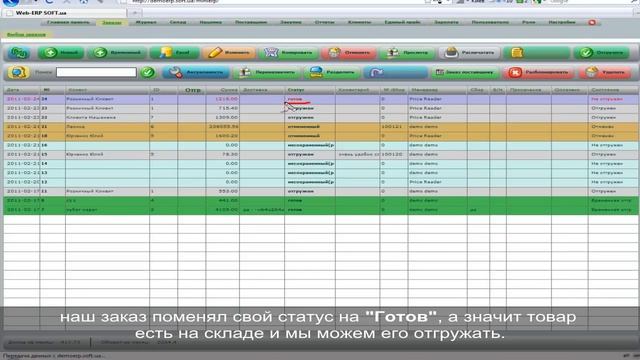The width and height of the screenshot is (640, 360).
Task: Open the Наценки tab
Action: (x=211, y=22)
